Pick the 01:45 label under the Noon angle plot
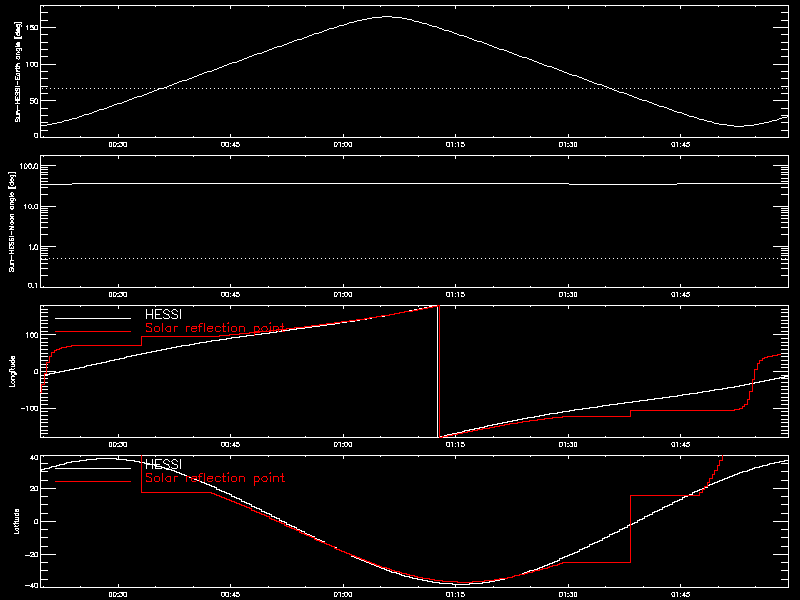Viewport: 800px width, 600px height. [x=680, y=295]
